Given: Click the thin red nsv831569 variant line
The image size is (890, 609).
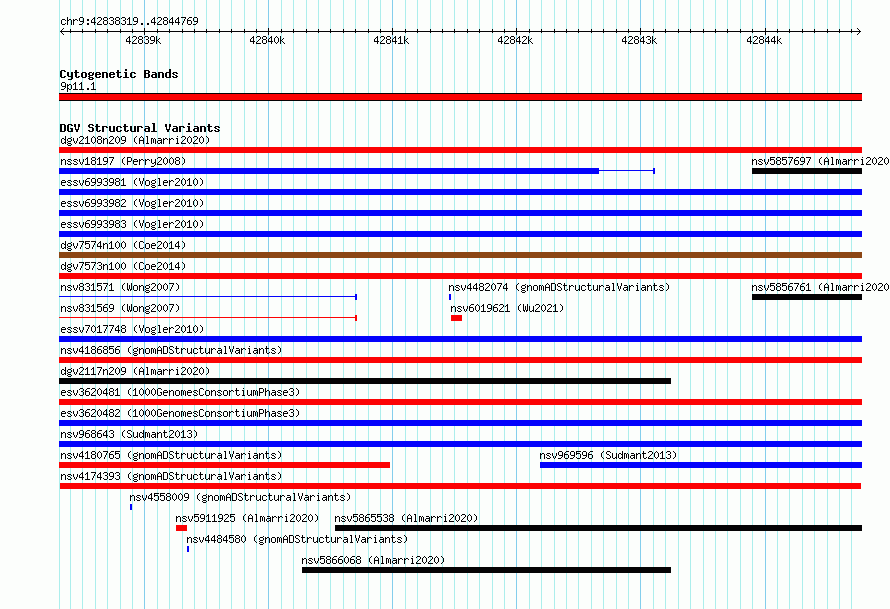Looking at the screenshot, I should click(x=208, y=318).
